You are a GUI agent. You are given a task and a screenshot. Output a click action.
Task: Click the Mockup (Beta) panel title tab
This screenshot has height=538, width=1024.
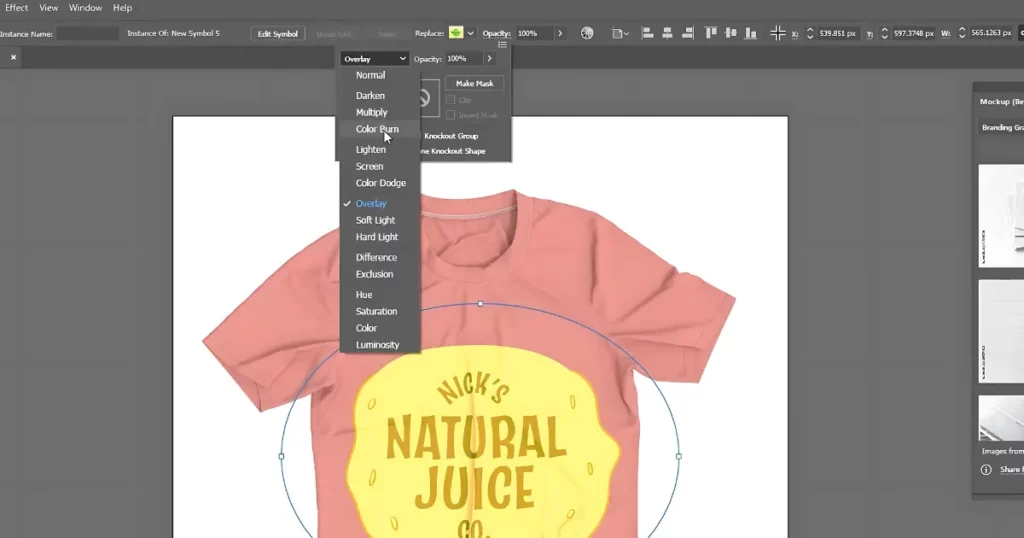tap(1001, 101)
